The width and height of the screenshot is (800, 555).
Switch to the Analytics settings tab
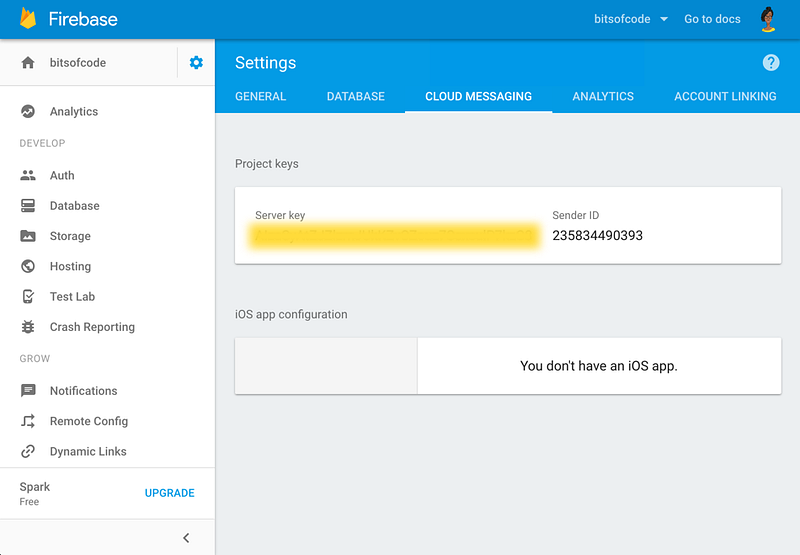pyautogui.click(x=603, y=96)
